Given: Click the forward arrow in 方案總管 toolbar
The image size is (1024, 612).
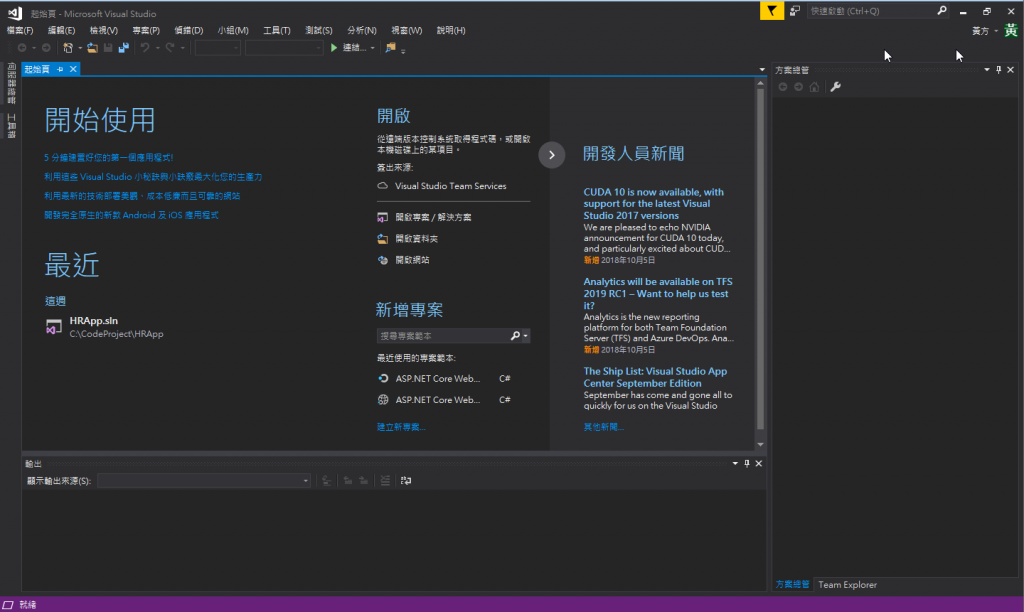Looking at the screenshot, I should (799, 87).
